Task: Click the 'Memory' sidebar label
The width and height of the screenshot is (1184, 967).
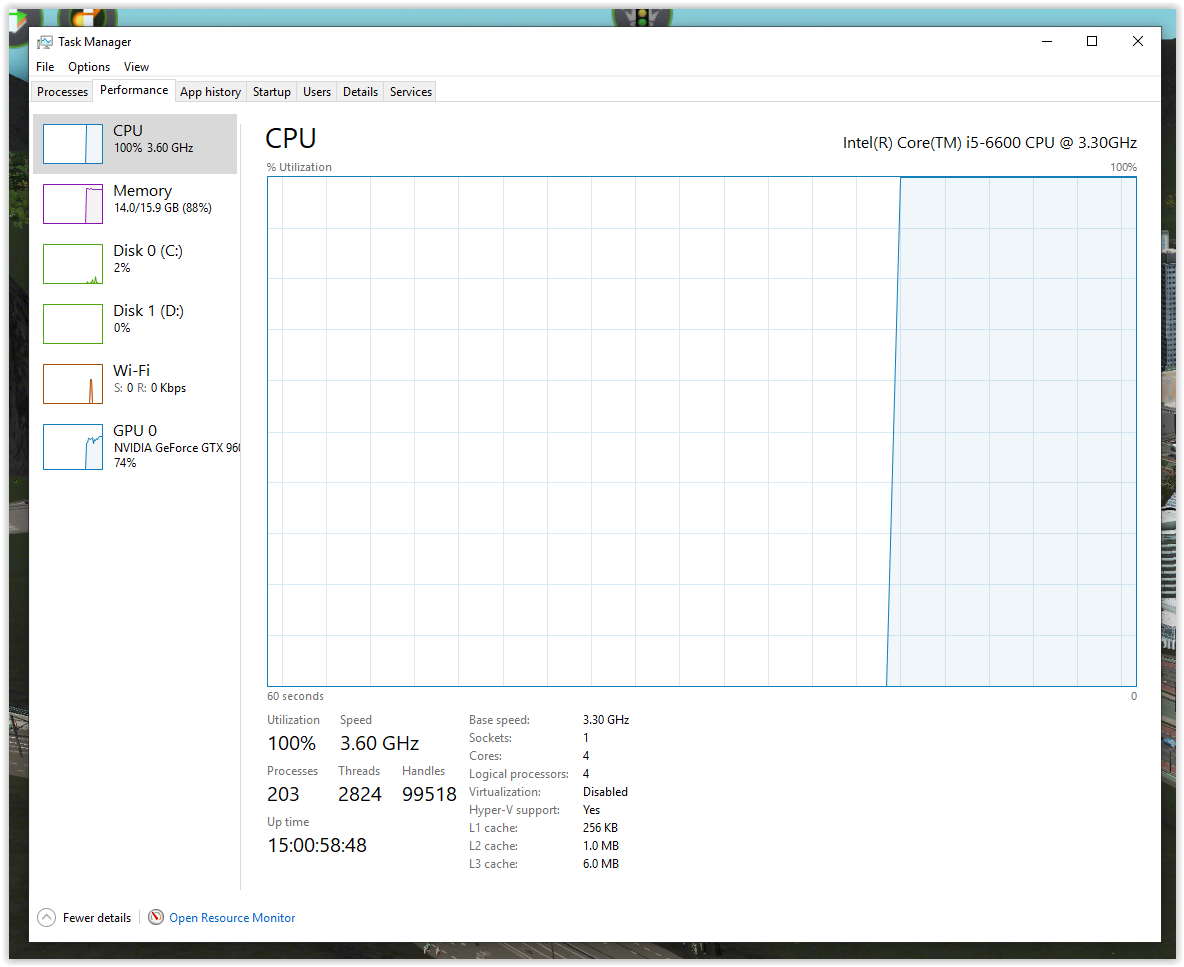Action: coord(143,191)
